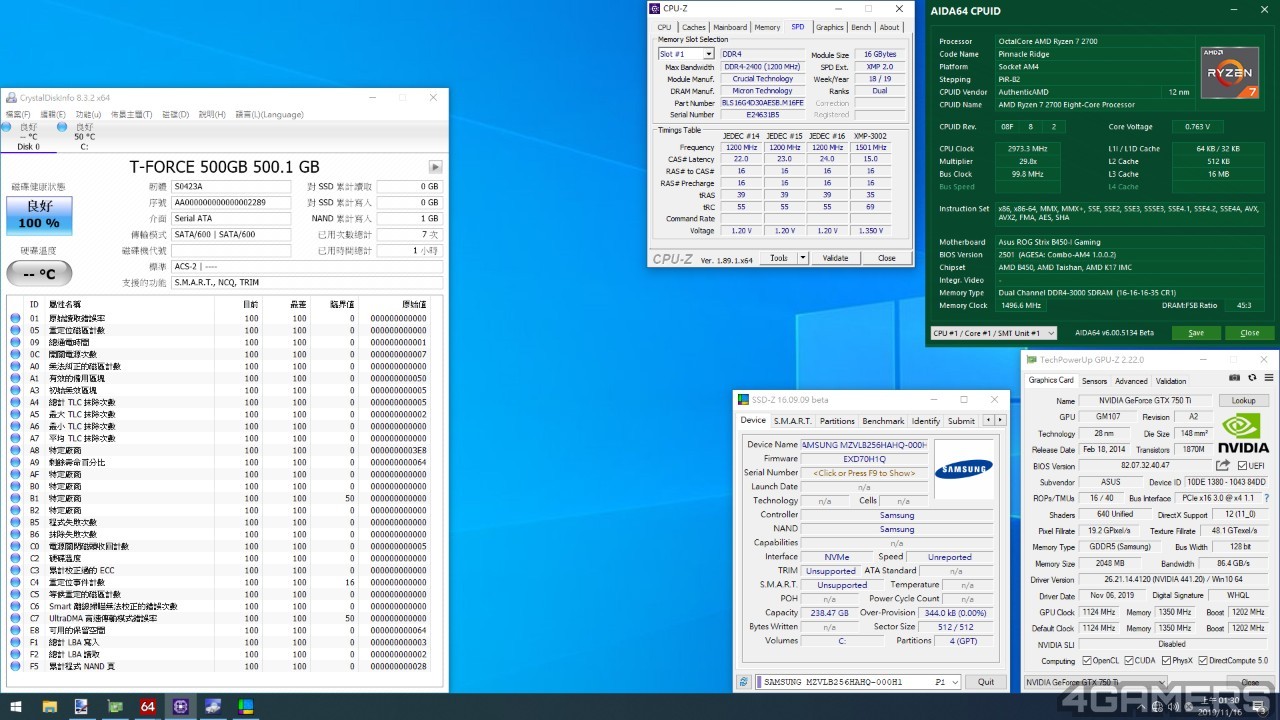This screenshot has width=1280, height=720.
Task: Open the Partitions tab in SSD-Z
Action: click(x=837, y=421)
